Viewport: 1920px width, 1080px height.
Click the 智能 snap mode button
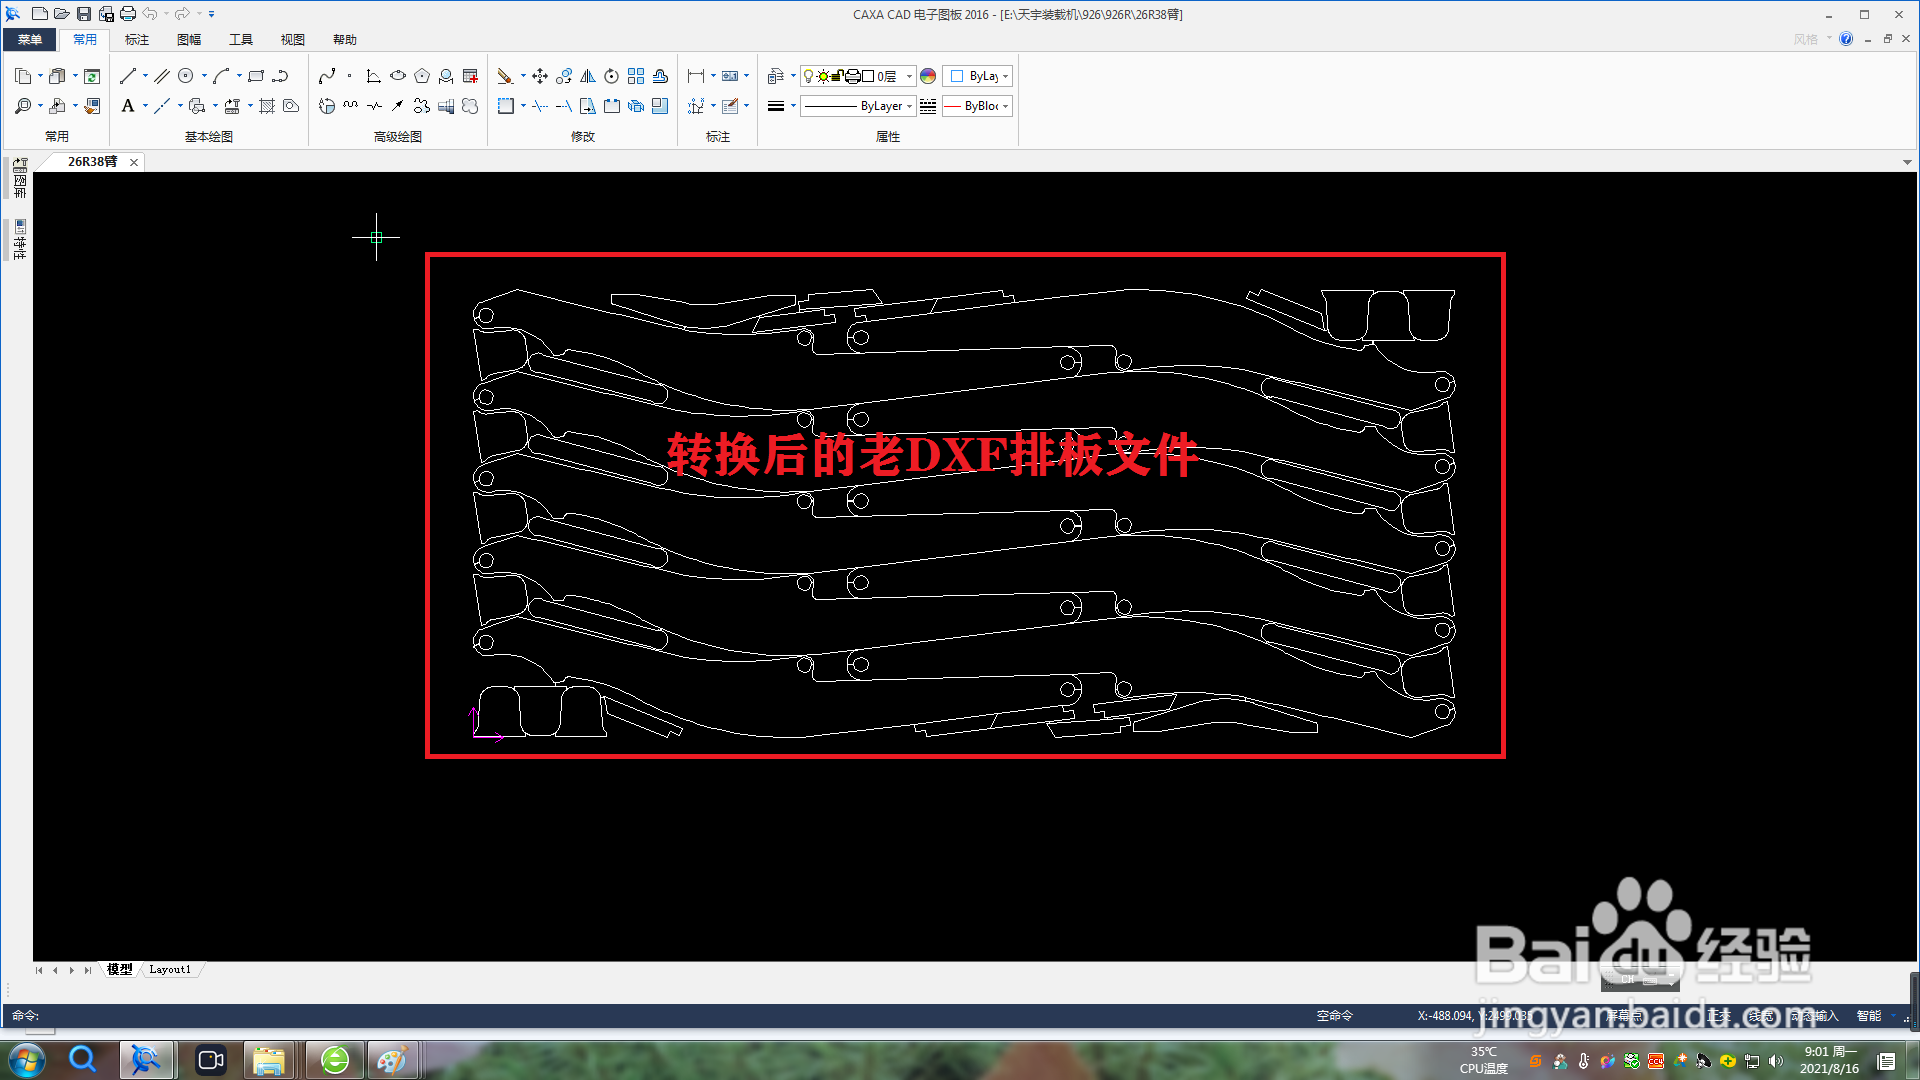point(1868,1015)
